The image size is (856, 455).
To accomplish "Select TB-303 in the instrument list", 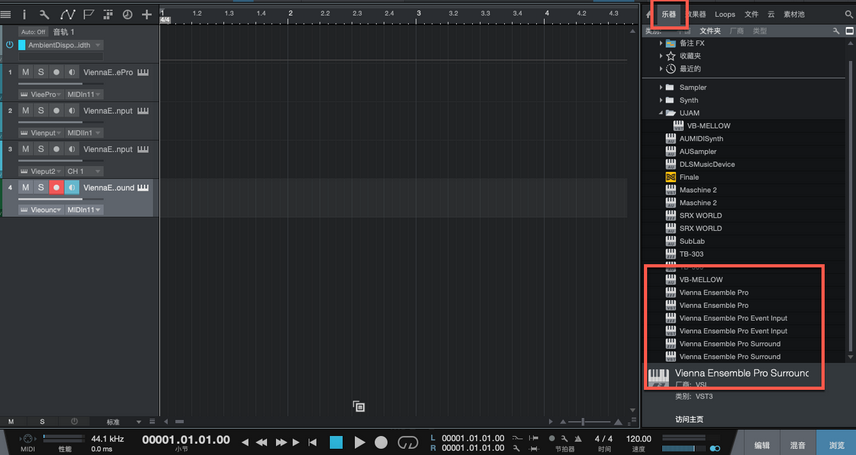I will (691, 254).
